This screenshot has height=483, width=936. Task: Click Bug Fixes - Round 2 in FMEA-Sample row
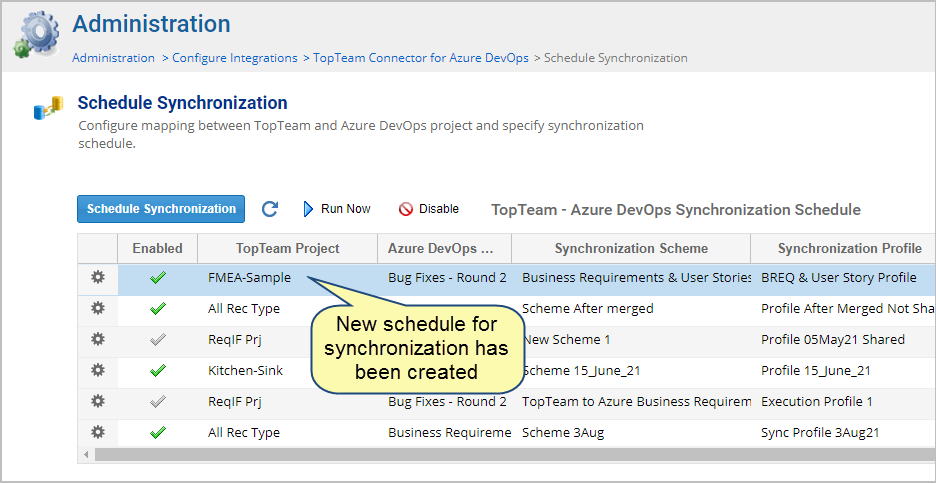pyautogui.click(x=447, y=278)
